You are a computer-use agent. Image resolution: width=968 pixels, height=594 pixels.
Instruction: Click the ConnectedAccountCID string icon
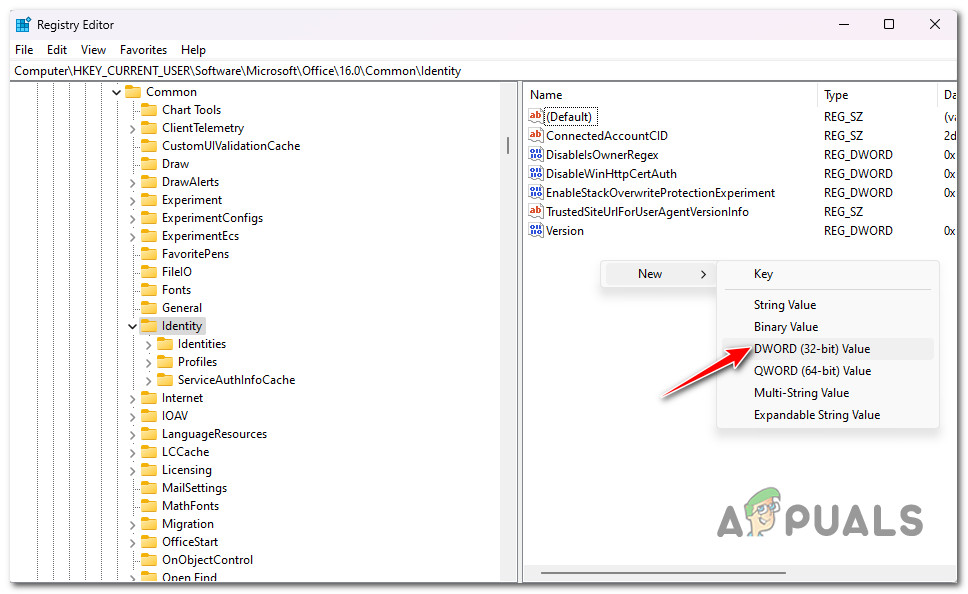pos(535,135)
